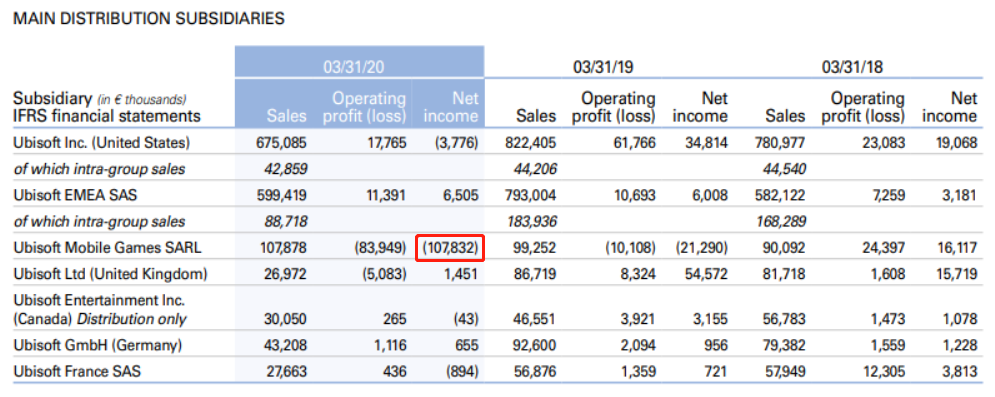Select the 43,208 sales value
The height and width of the screenshot is (397, 995).
point(285,345)
